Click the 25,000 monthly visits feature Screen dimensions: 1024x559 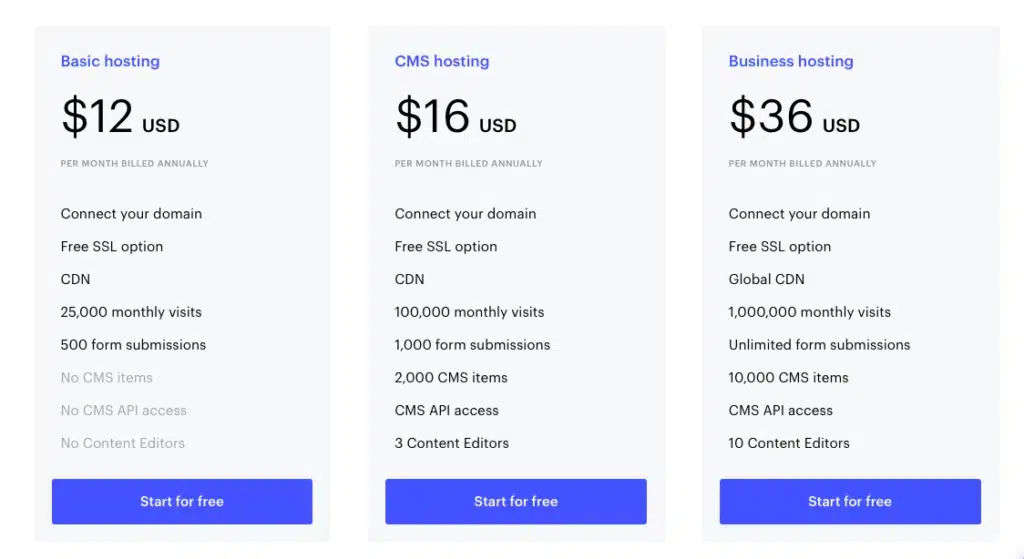tap(131, 312)
